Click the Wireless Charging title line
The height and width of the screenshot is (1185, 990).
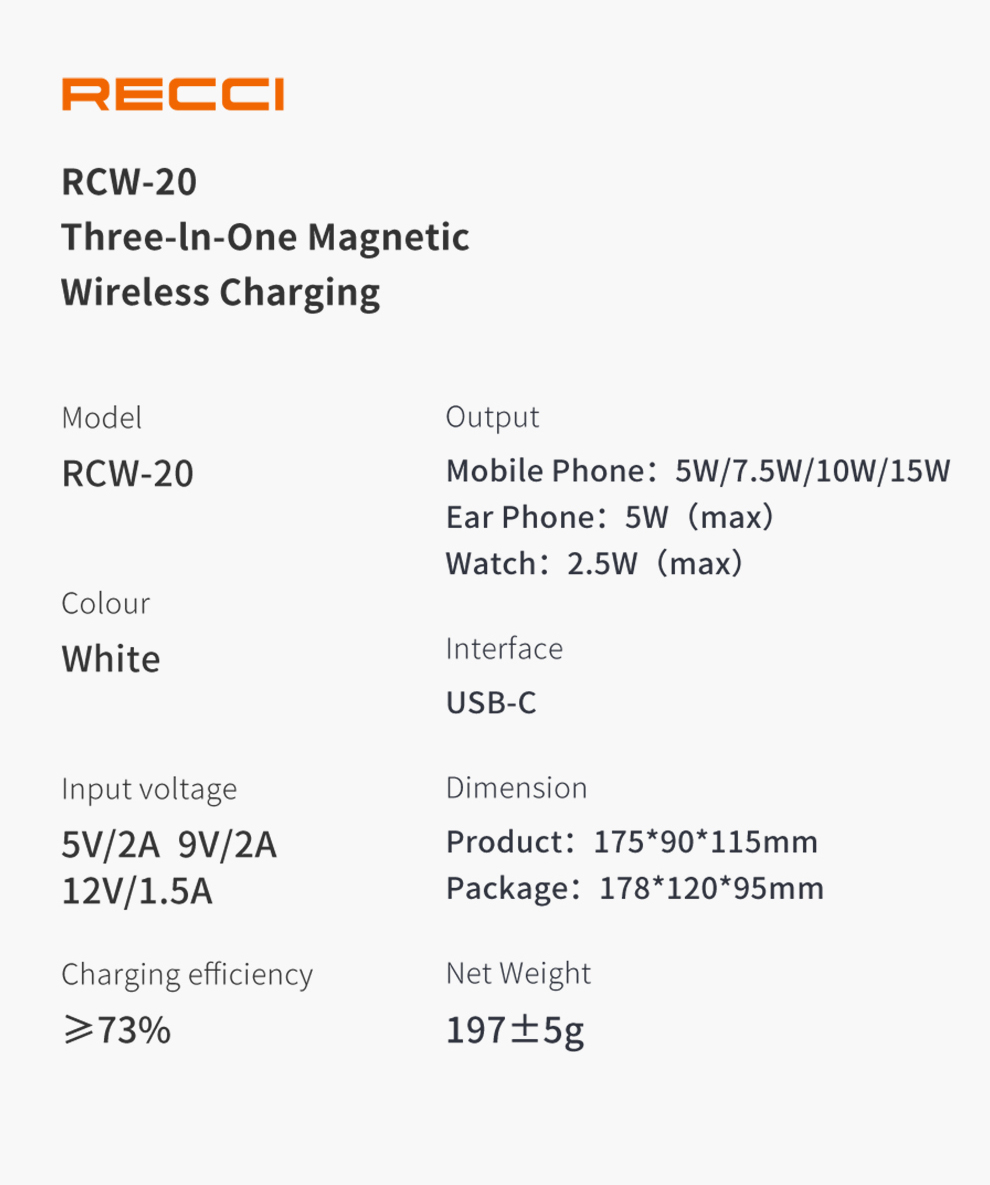pos(220,293)
